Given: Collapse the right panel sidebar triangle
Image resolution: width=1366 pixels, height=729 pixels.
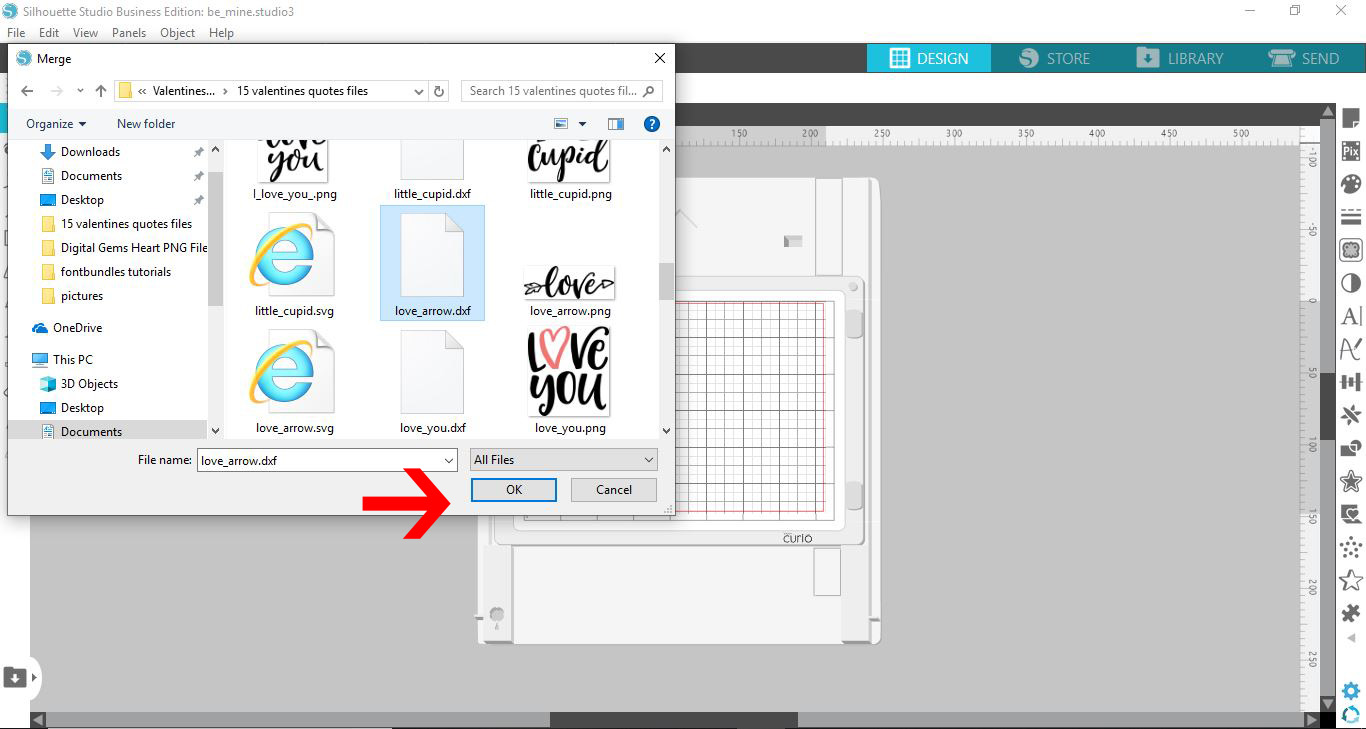Looking at the screenshot, I should [x=1351, y=638].
